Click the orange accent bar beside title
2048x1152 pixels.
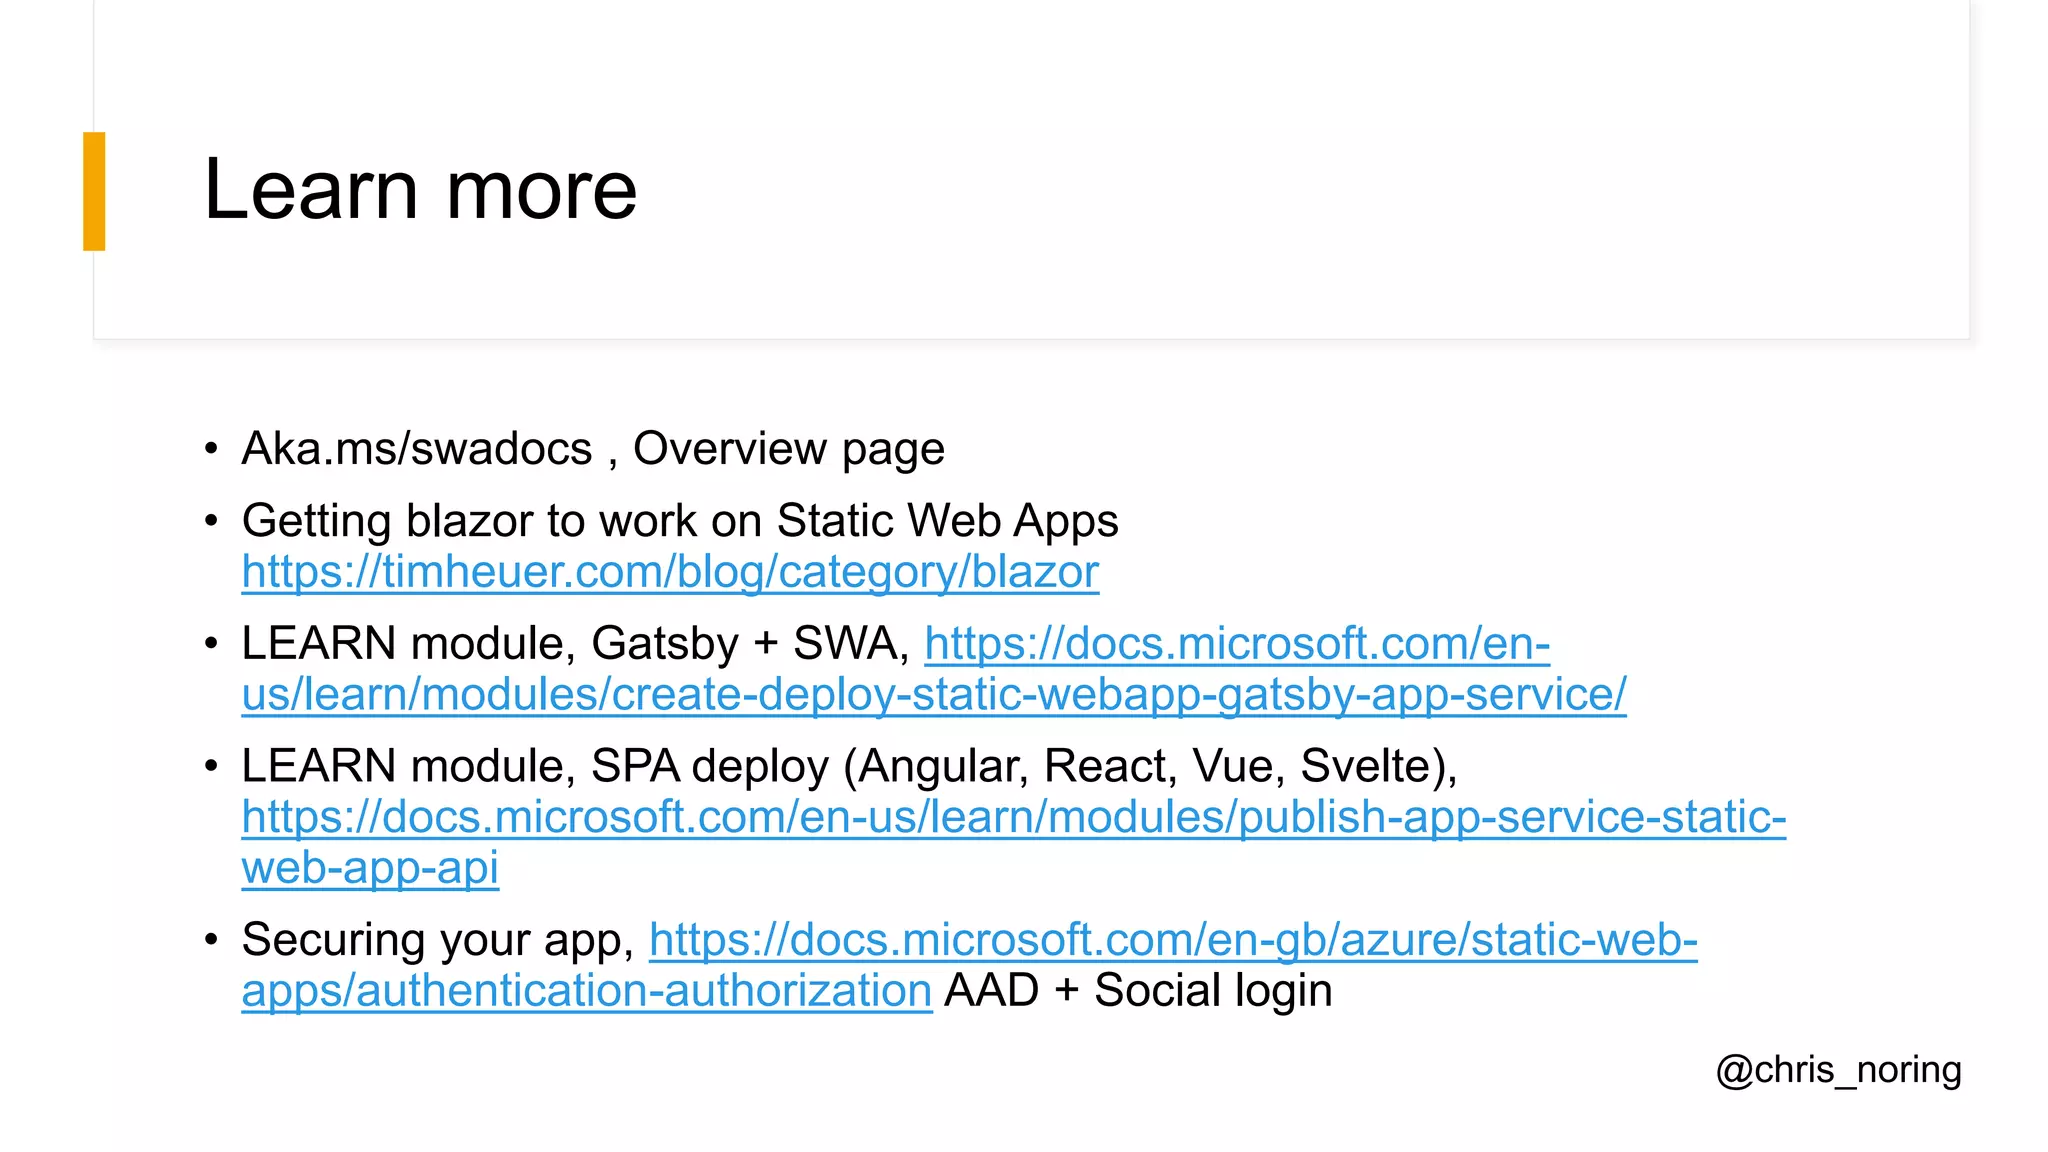click(94, 191)
